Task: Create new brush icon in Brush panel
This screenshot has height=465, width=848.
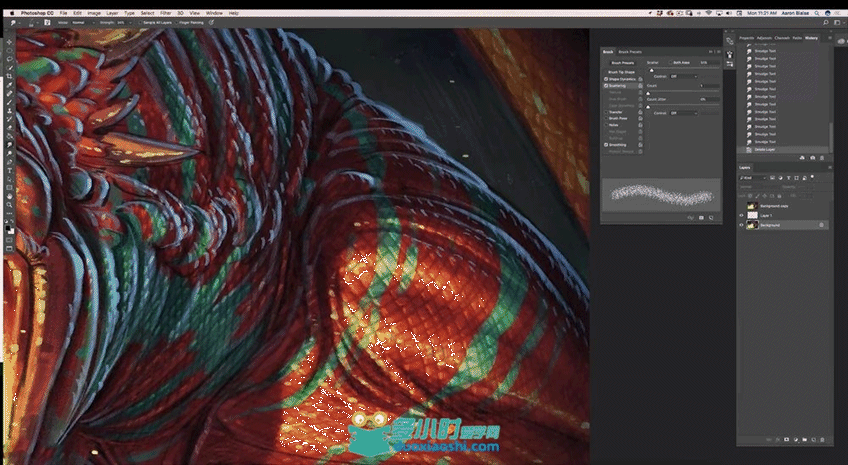Action: (711, 217)
